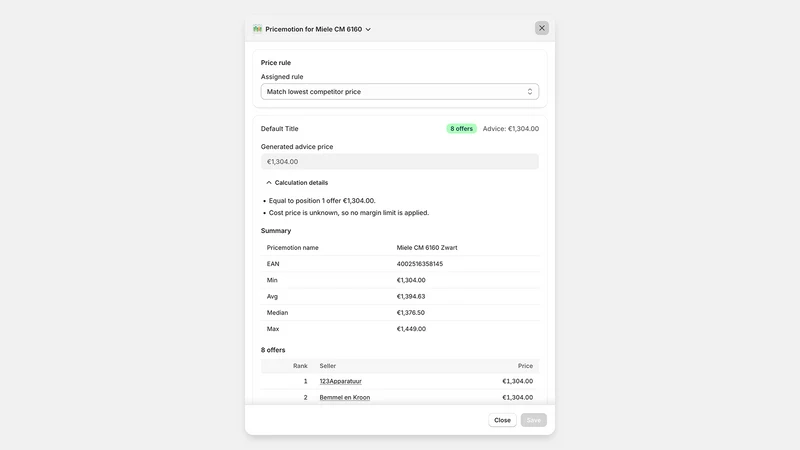Screen dimensions: 800x450
Task: Click the Close button in footer
Action: [502, 420]
